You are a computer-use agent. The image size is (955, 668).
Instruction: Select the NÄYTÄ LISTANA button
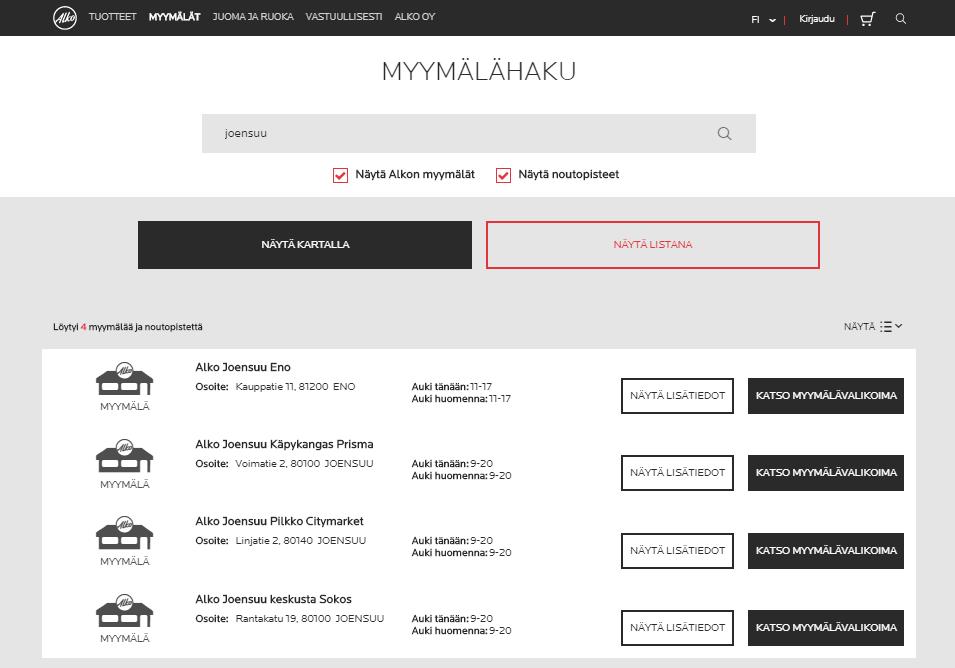[653, 245]
